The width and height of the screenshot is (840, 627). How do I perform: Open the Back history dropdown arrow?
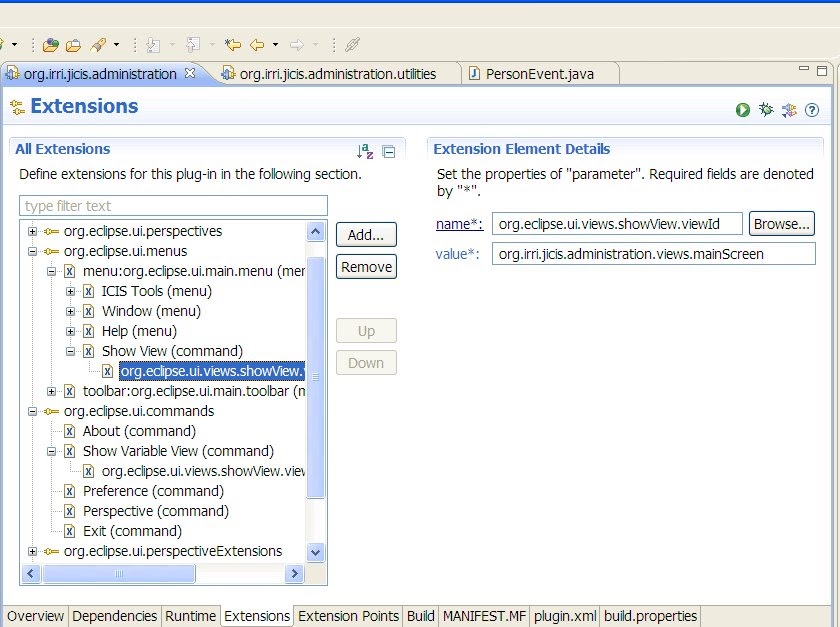(x=275, y=45)
